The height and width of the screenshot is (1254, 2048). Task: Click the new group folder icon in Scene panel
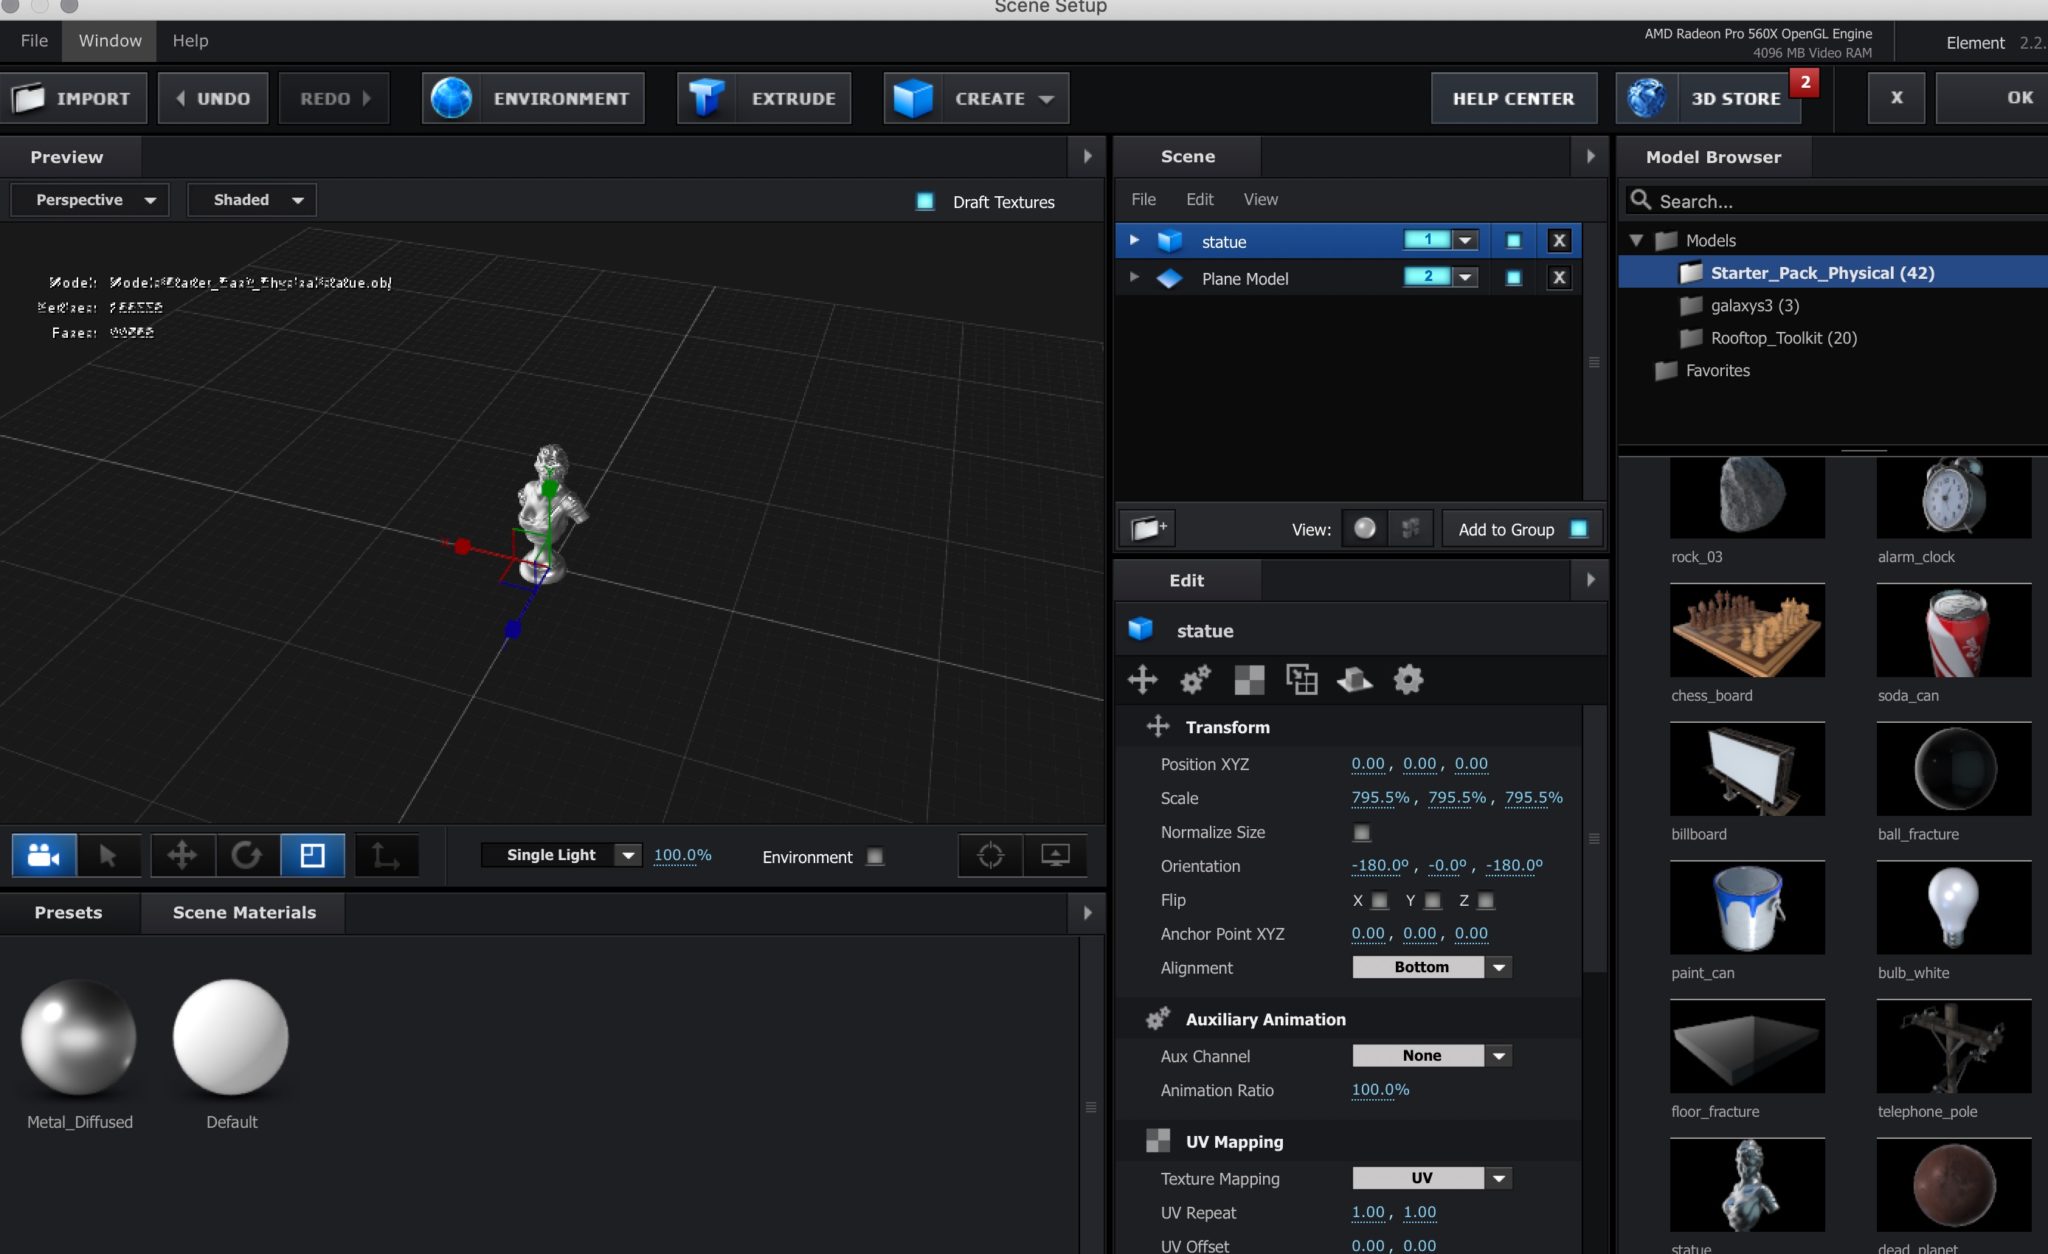tap(1146, 528)
